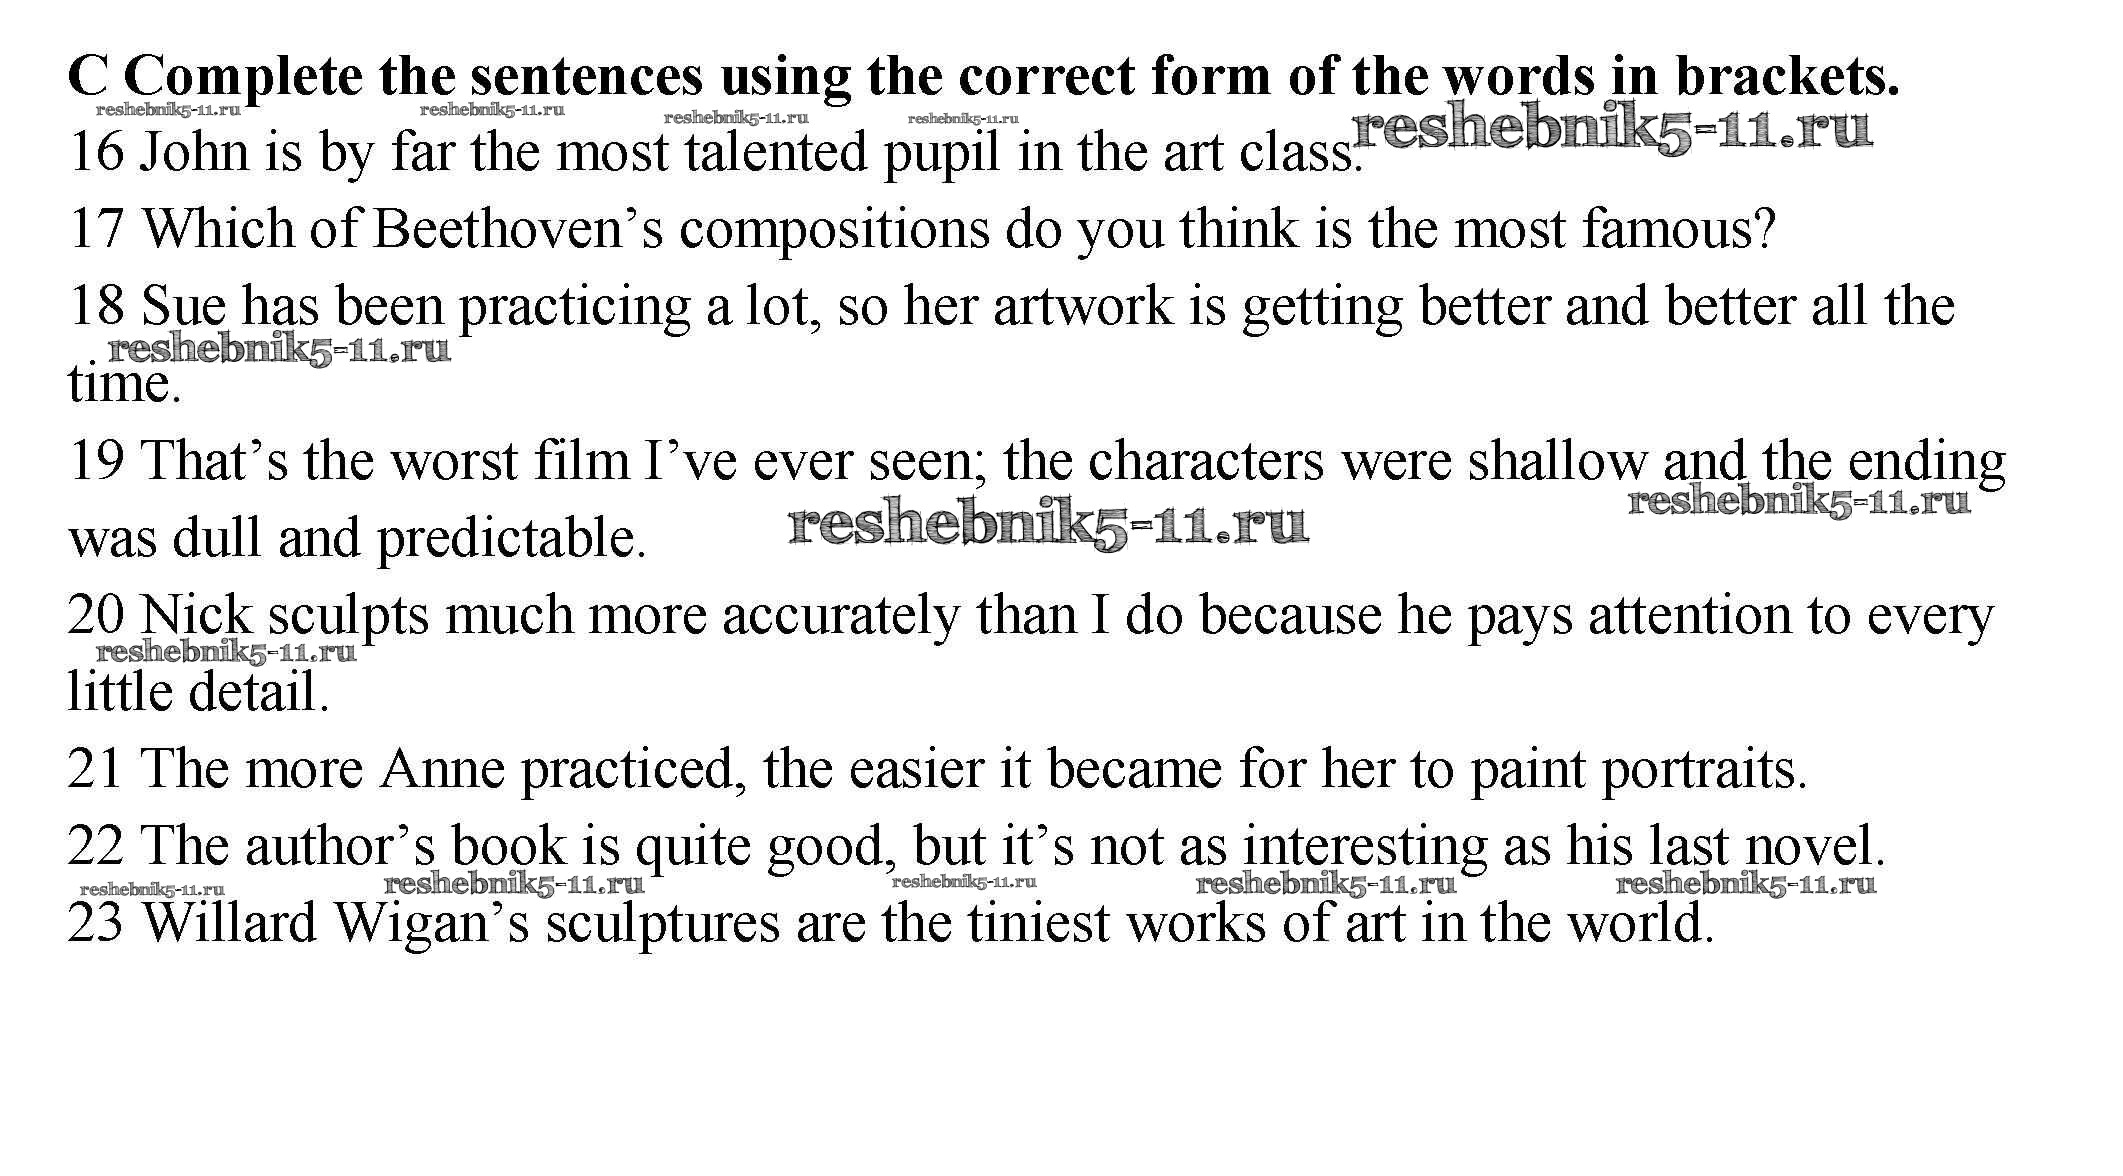The image size is (2123, 1176).
Task: Select sentence 22 about the author's book
Action: coord(975,846)
